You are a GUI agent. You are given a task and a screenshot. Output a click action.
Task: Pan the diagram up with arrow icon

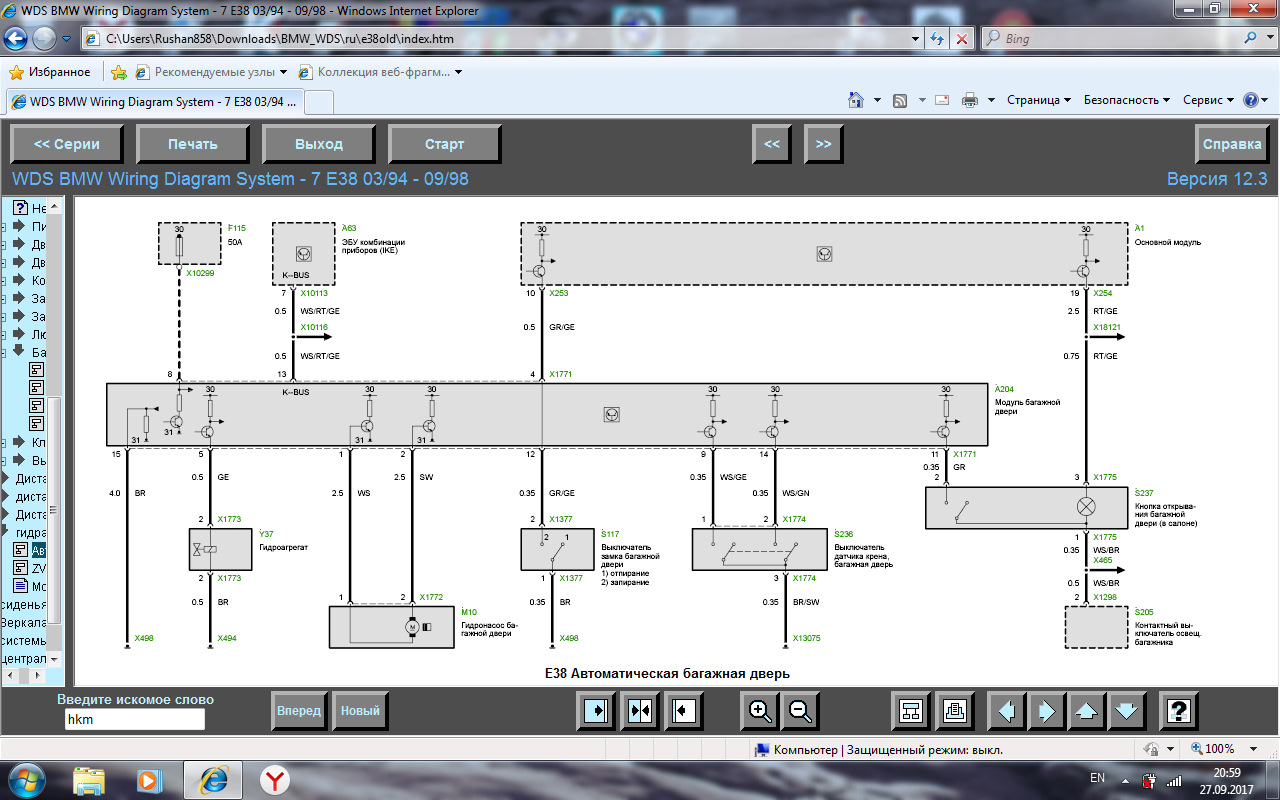point(1087,711)
